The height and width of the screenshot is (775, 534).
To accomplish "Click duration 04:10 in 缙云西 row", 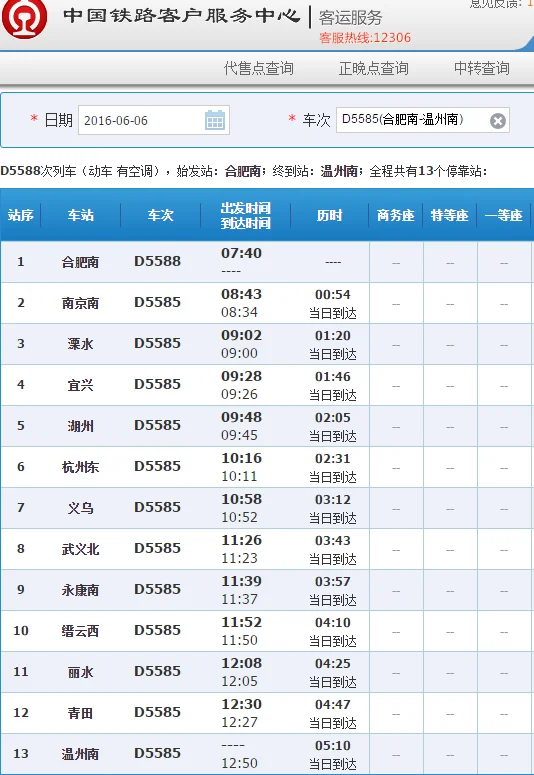I will point(333,623).
